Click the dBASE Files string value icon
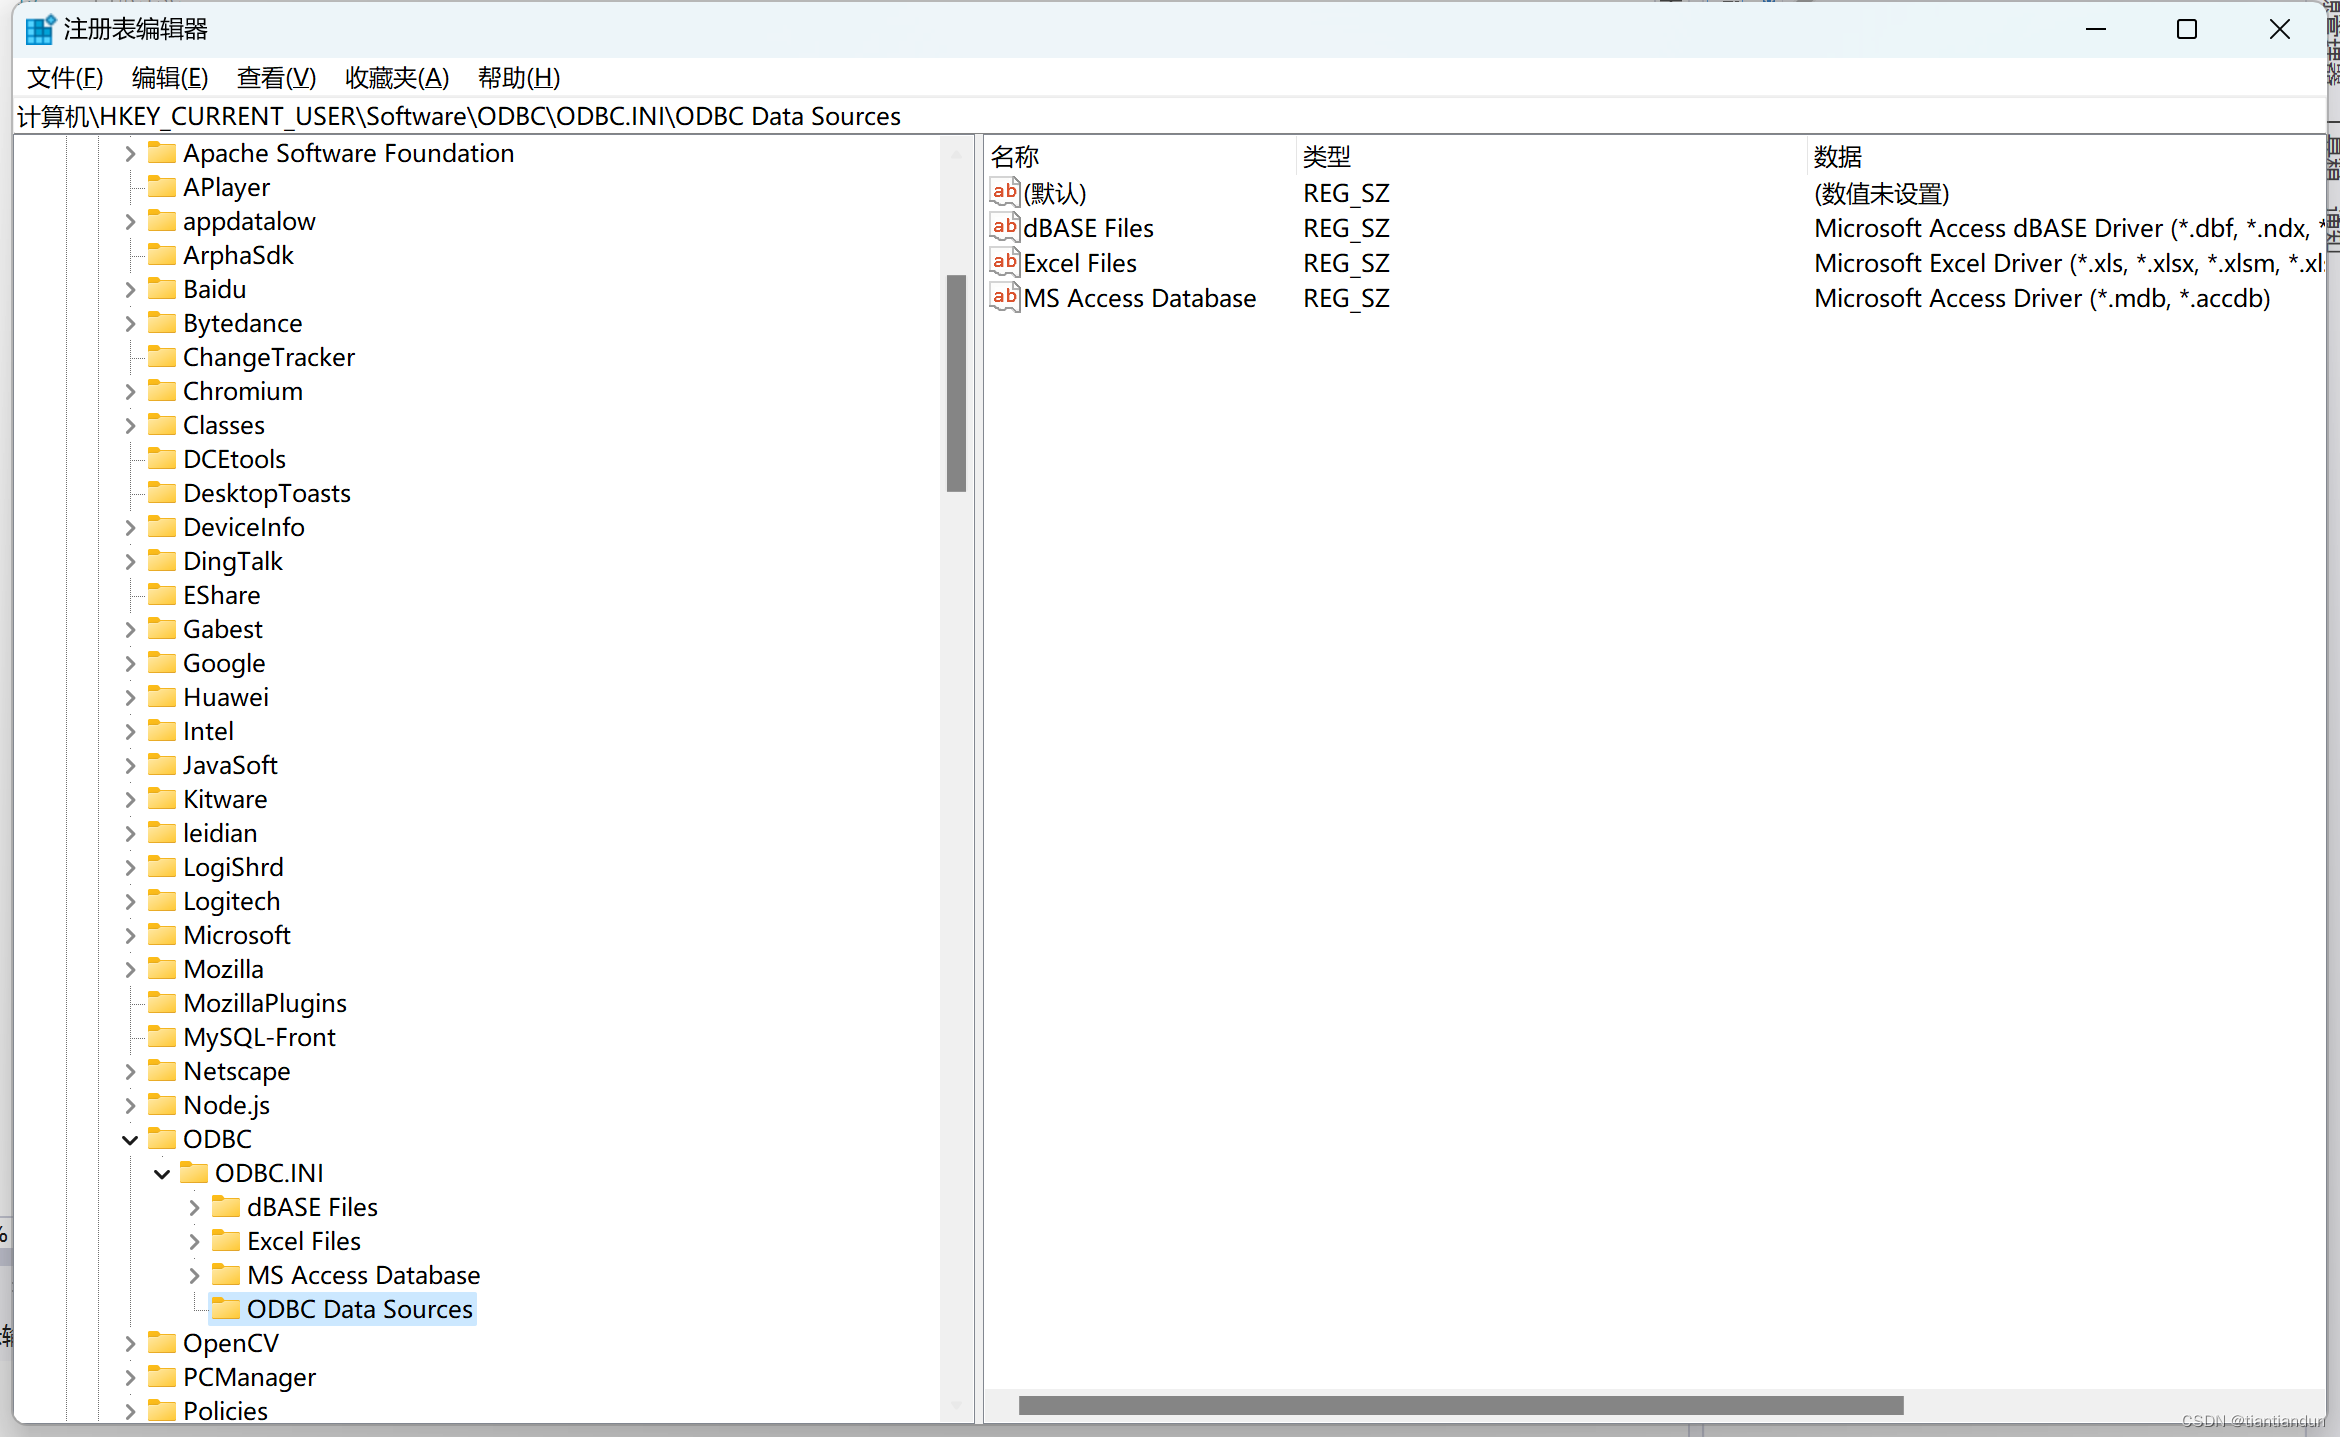Screen dimensions: 2340x1437 tap(1004, 228)
